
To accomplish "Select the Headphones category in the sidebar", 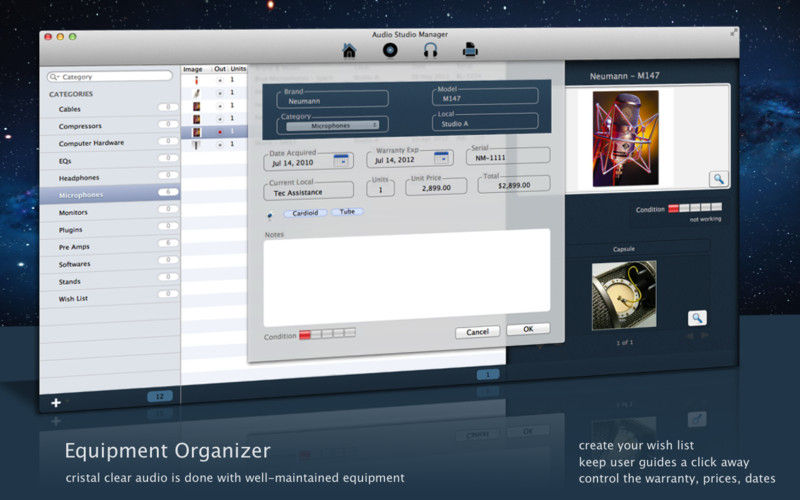I will coord(79,178).
